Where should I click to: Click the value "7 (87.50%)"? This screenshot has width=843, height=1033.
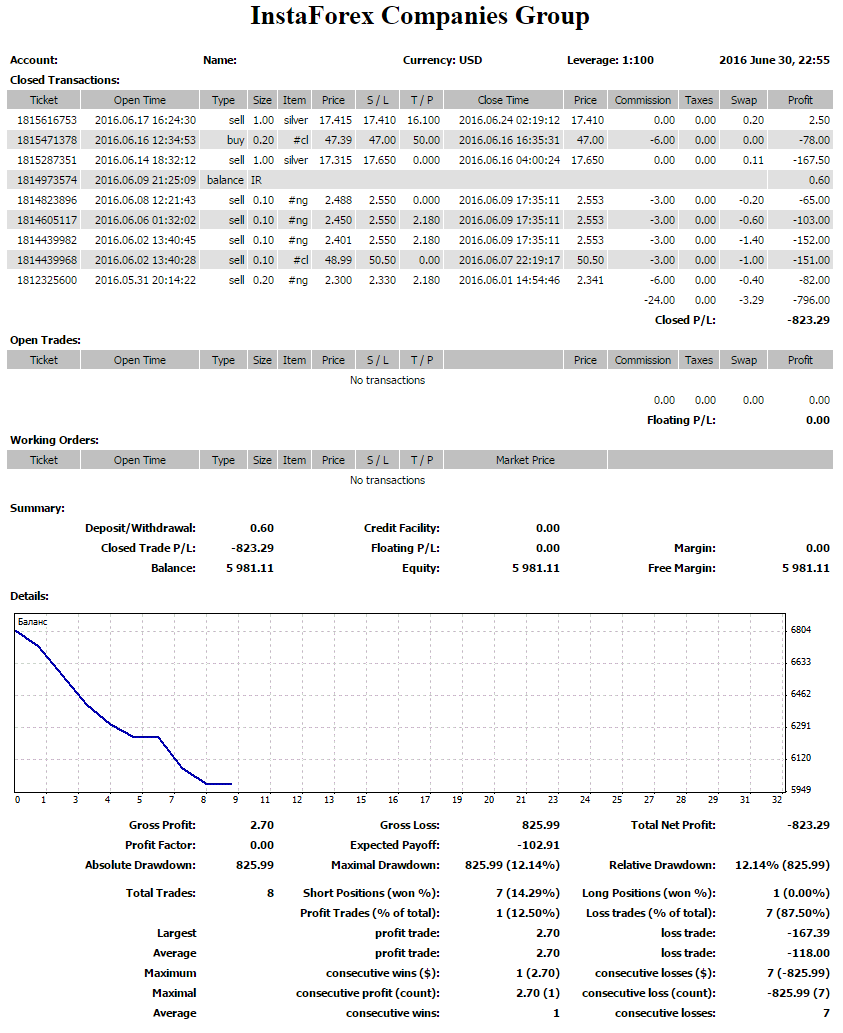798,913
